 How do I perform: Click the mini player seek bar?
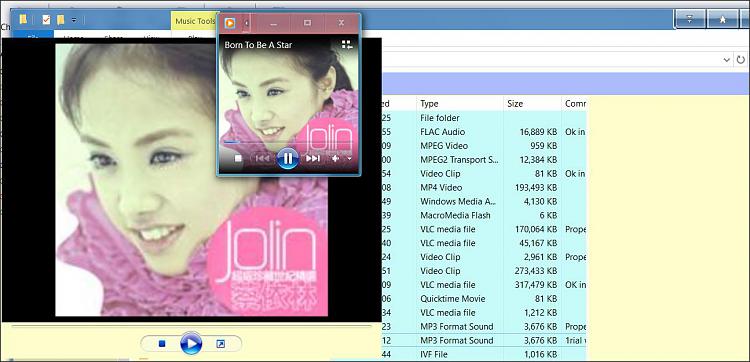[288, 142]
